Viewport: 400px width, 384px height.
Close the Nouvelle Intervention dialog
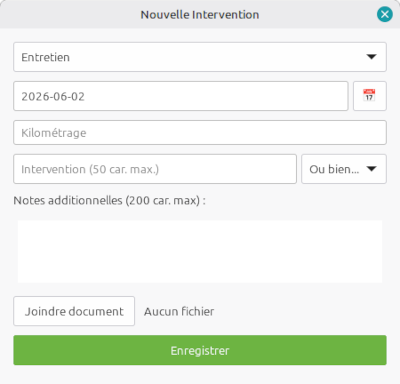pyautogui.click(x=385, y=14)
